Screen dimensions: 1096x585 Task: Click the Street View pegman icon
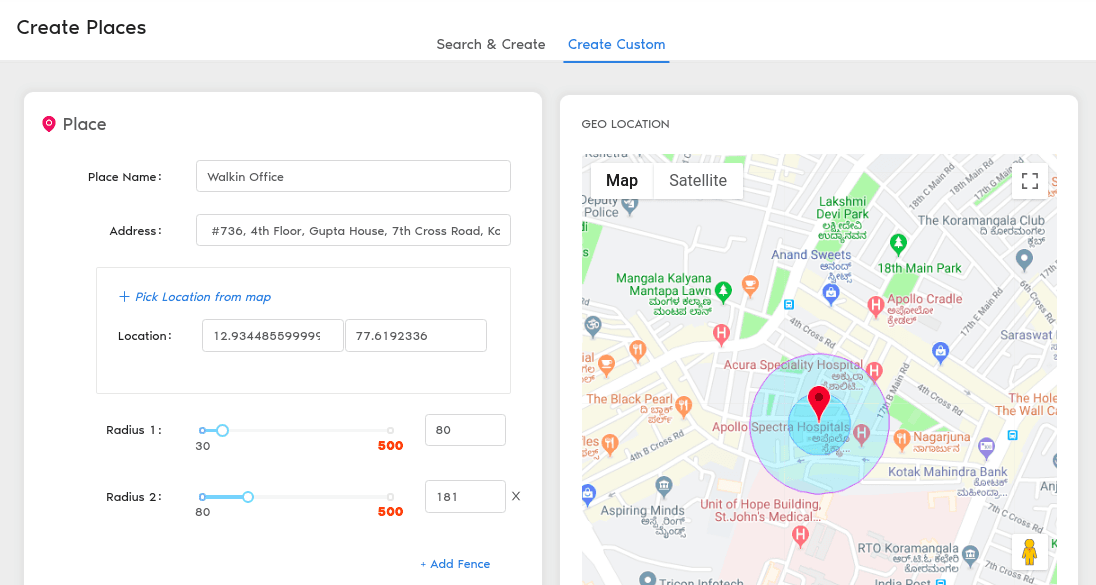(1029, 551)
